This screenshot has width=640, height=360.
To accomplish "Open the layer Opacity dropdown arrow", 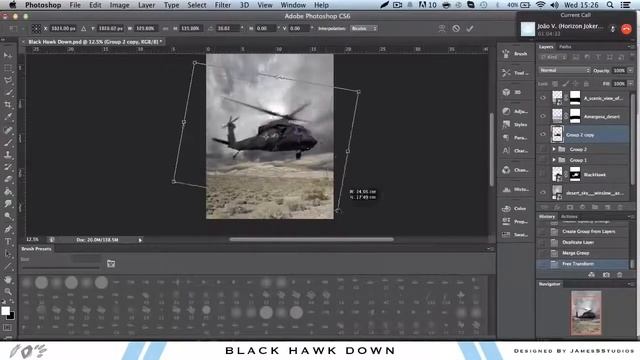I will click(630, 70).
